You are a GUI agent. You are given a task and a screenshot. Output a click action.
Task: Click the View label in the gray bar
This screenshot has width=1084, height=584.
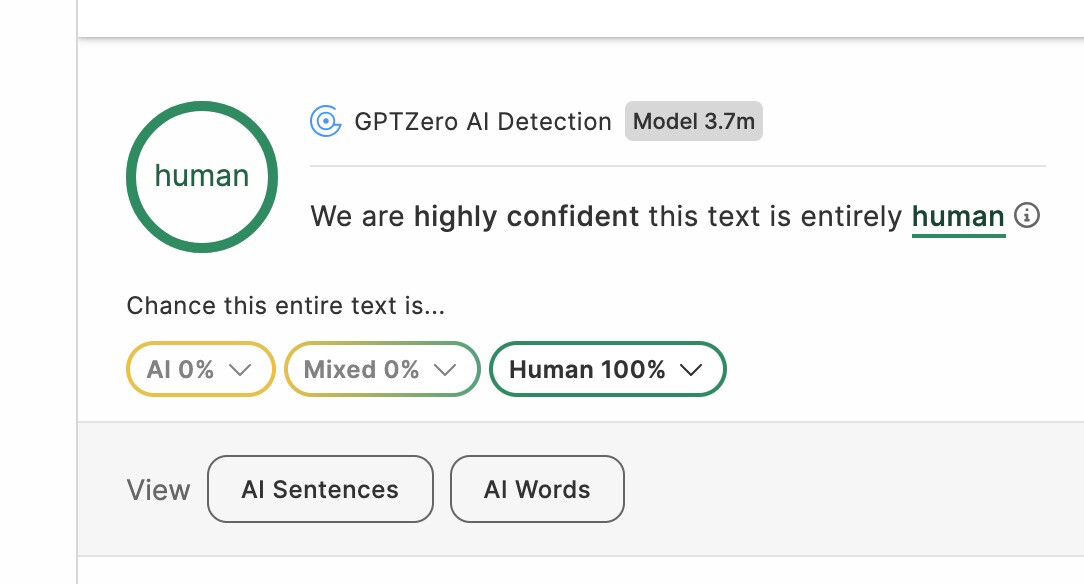158,490
